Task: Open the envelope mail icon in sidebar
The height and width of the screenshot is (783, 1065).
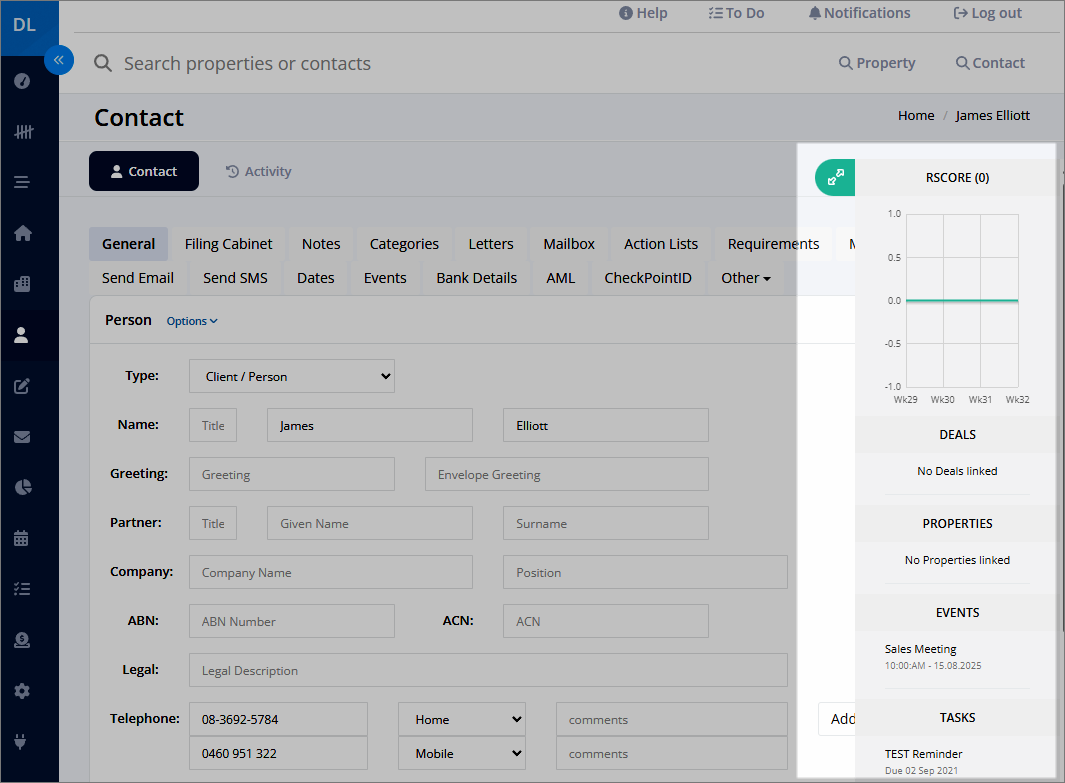Action: pyautogui.click(x=22, y=437)
